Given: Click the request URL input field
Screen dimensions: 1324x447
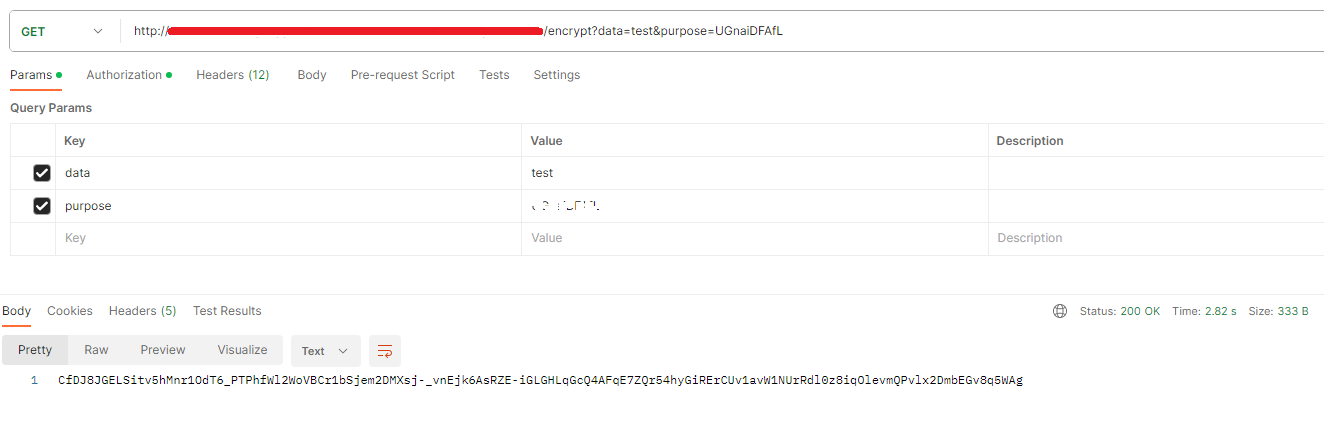Looking at the screenshot, I should click(x=900, y=31).
